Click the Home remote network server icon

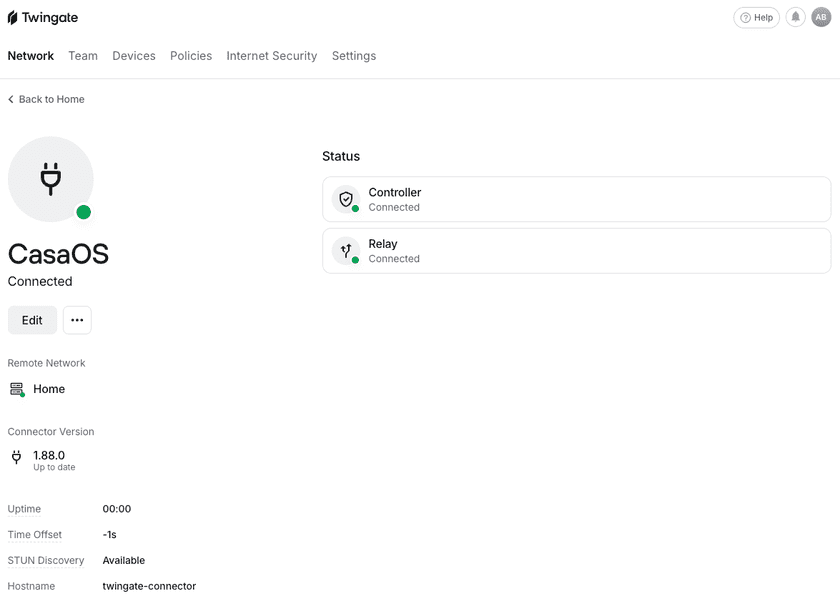[17, 389]
